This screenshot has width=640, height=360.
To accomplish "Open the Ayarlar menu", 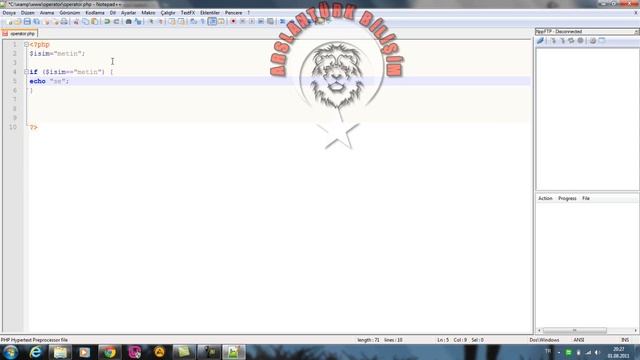I will pos(129,13).
